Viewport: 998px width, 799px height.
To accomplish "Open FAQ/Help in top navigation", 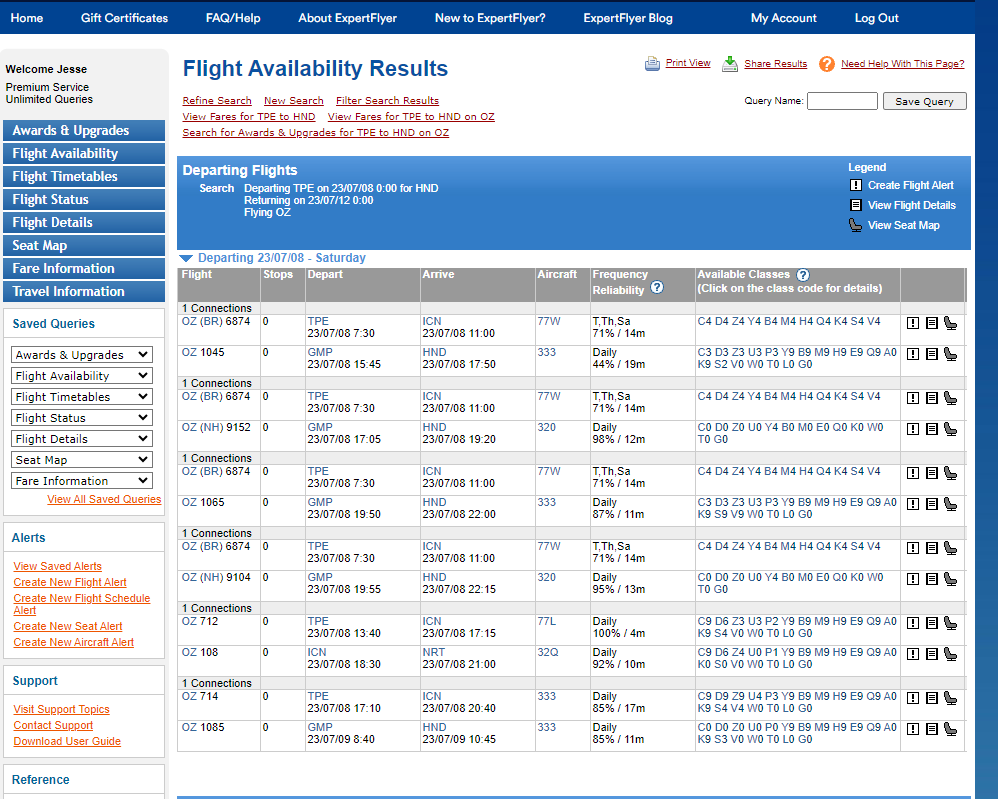I will click(233, 18).
